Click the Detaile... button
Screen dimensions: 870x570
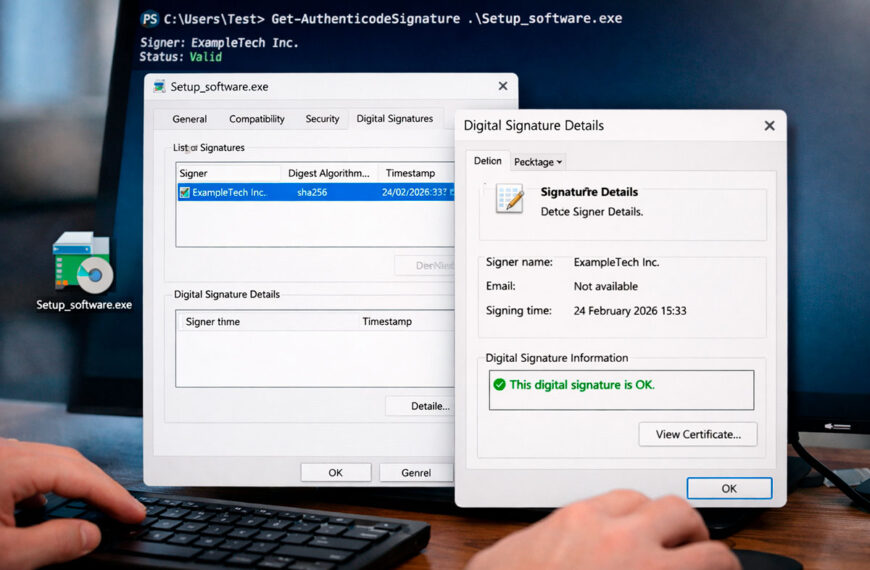point(420,406)
